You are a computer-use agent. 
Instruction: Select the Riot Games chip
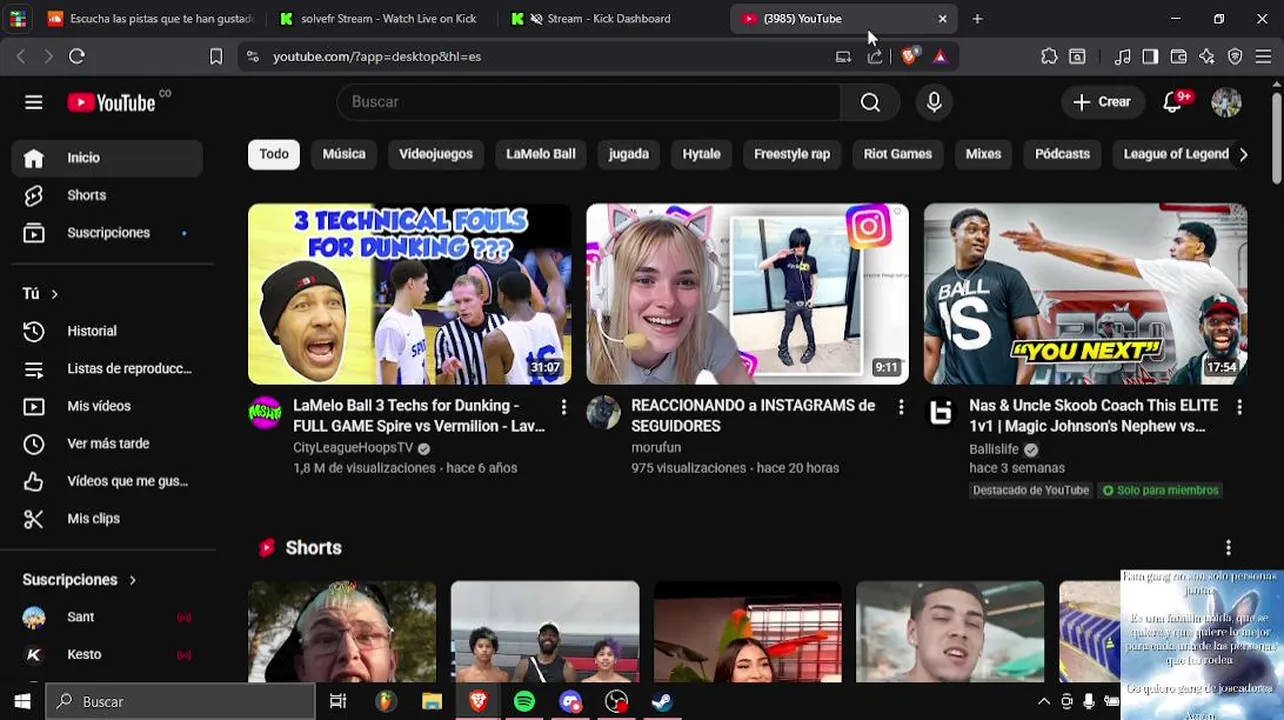[x=898, y=154]
